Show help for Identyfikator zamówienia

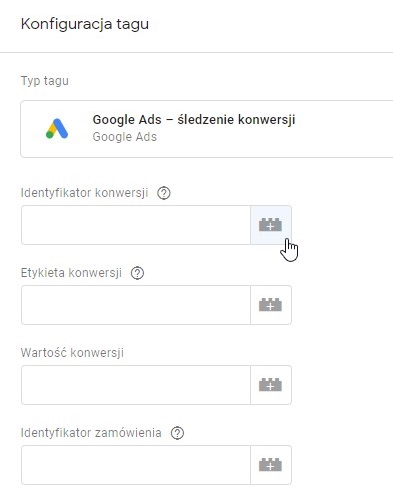[x=177, y=433]
